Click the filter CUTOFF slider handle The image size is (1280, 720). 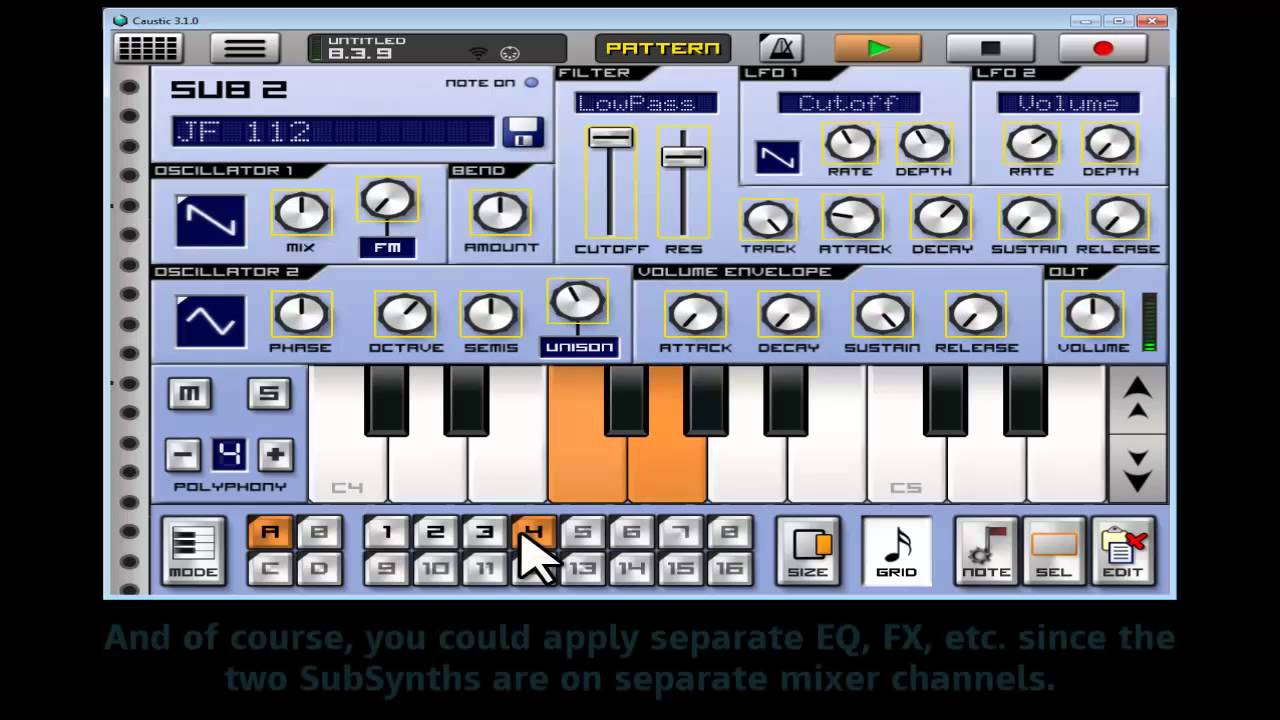[610, 138]
